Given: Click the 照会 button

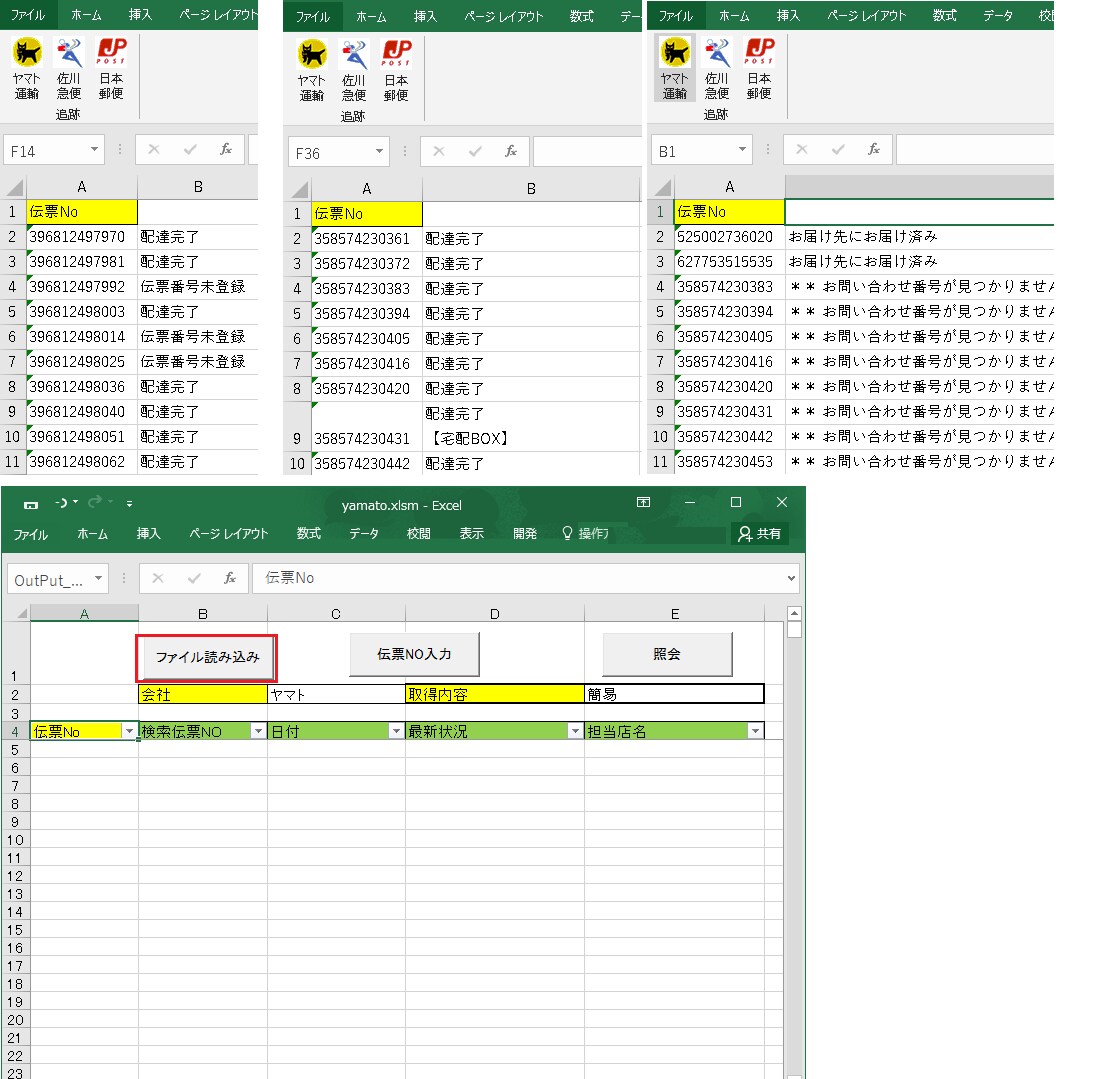Looking at the screenshot, I should coord(667,654).
